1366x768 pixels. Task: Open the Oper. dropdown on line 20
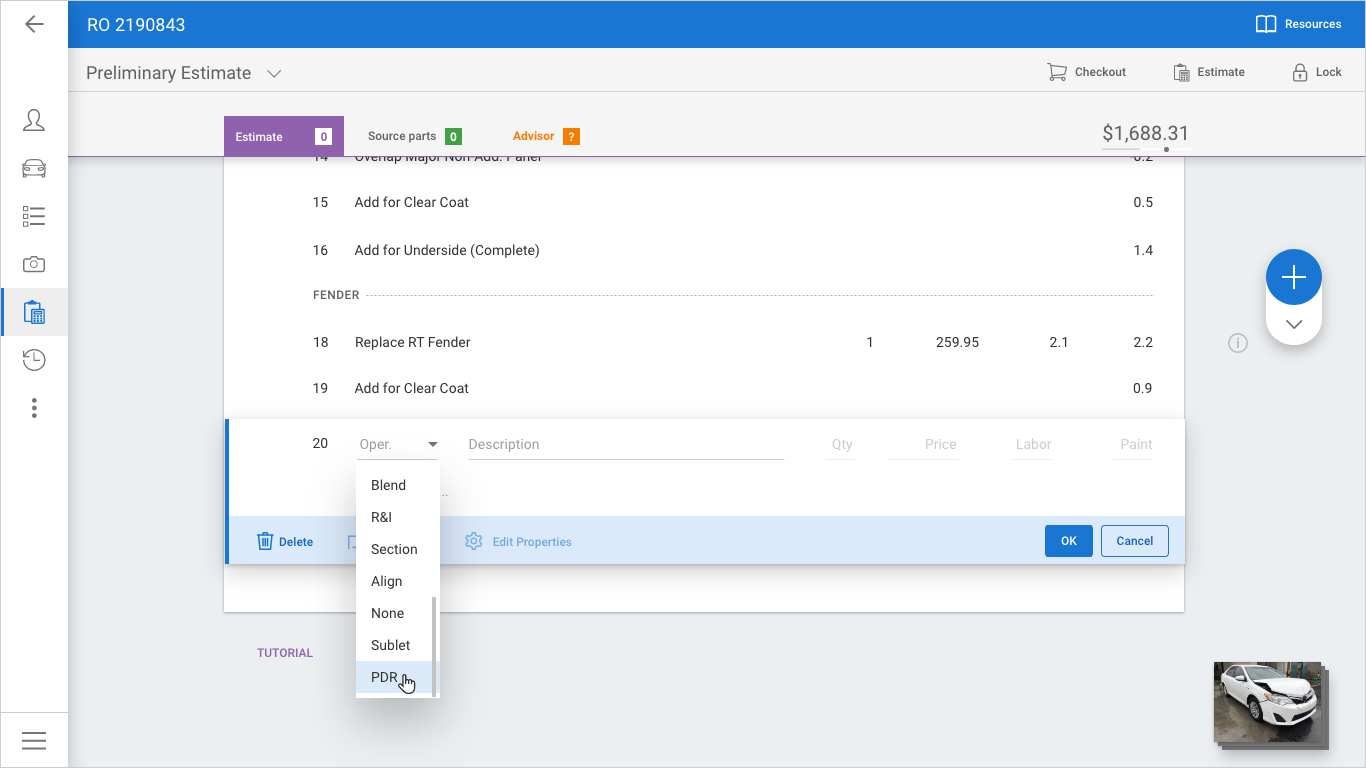(x=398, y=444)
